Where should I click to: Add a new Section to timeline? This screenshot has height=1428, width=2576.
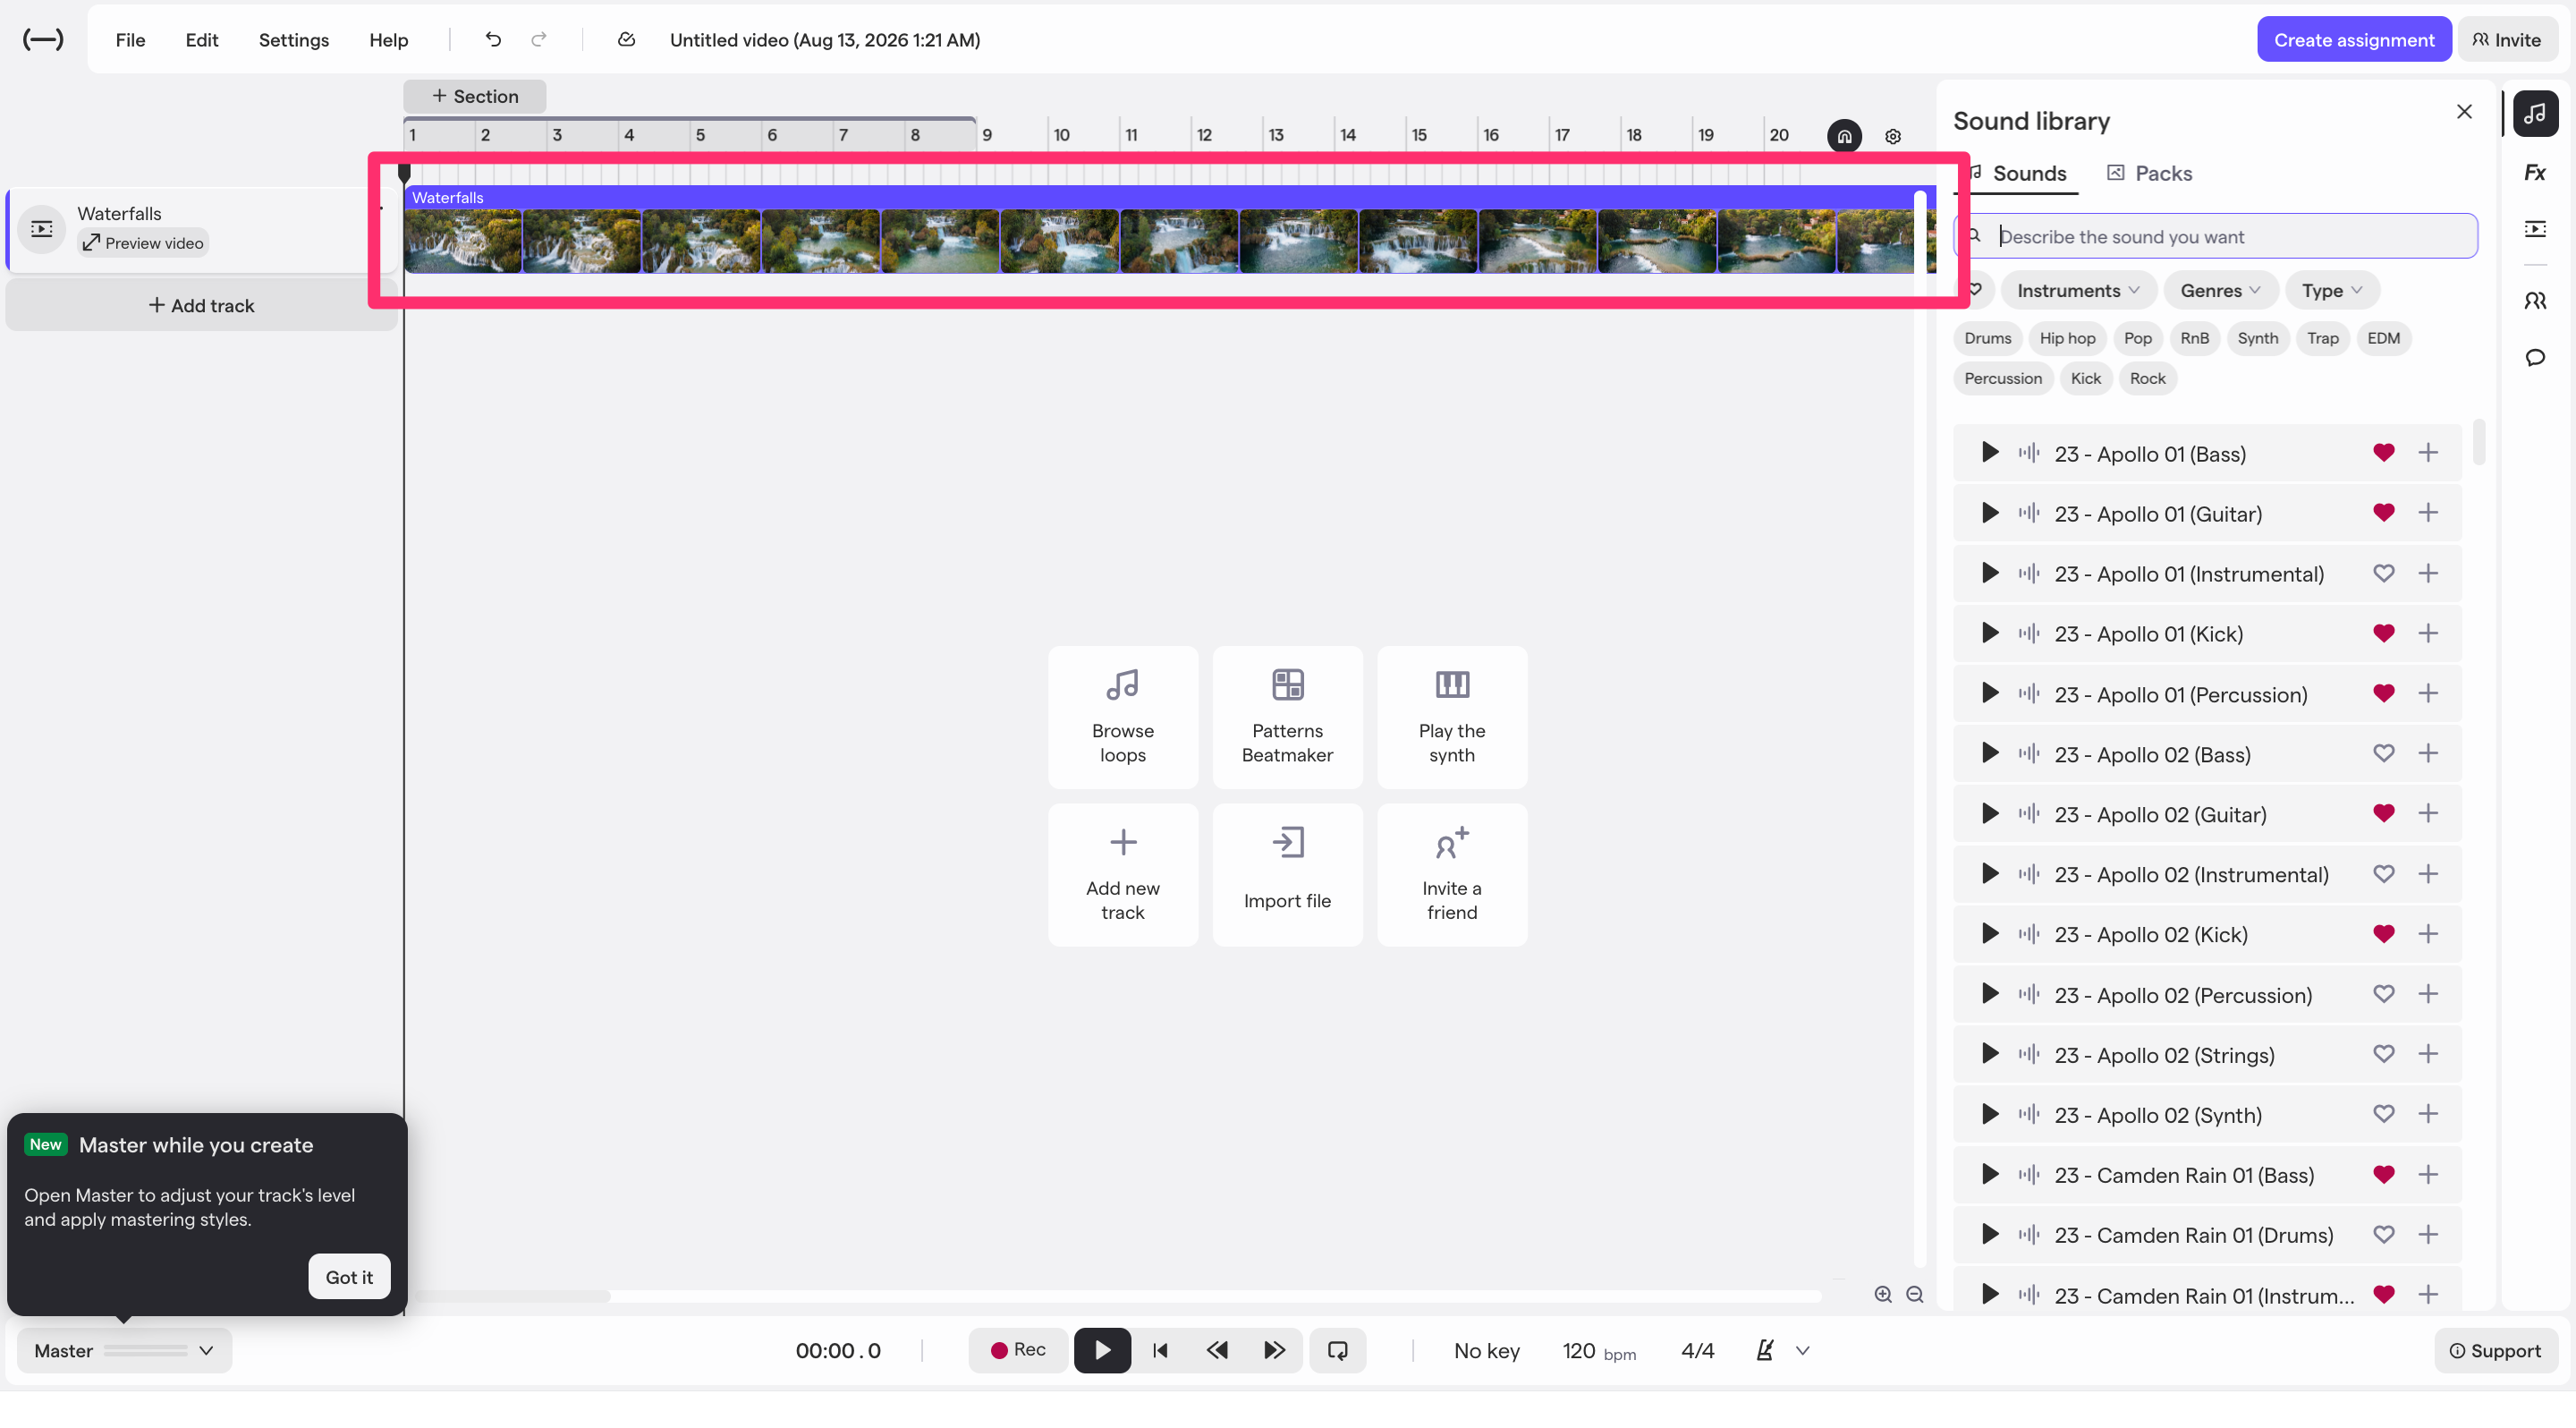point(475,96)
